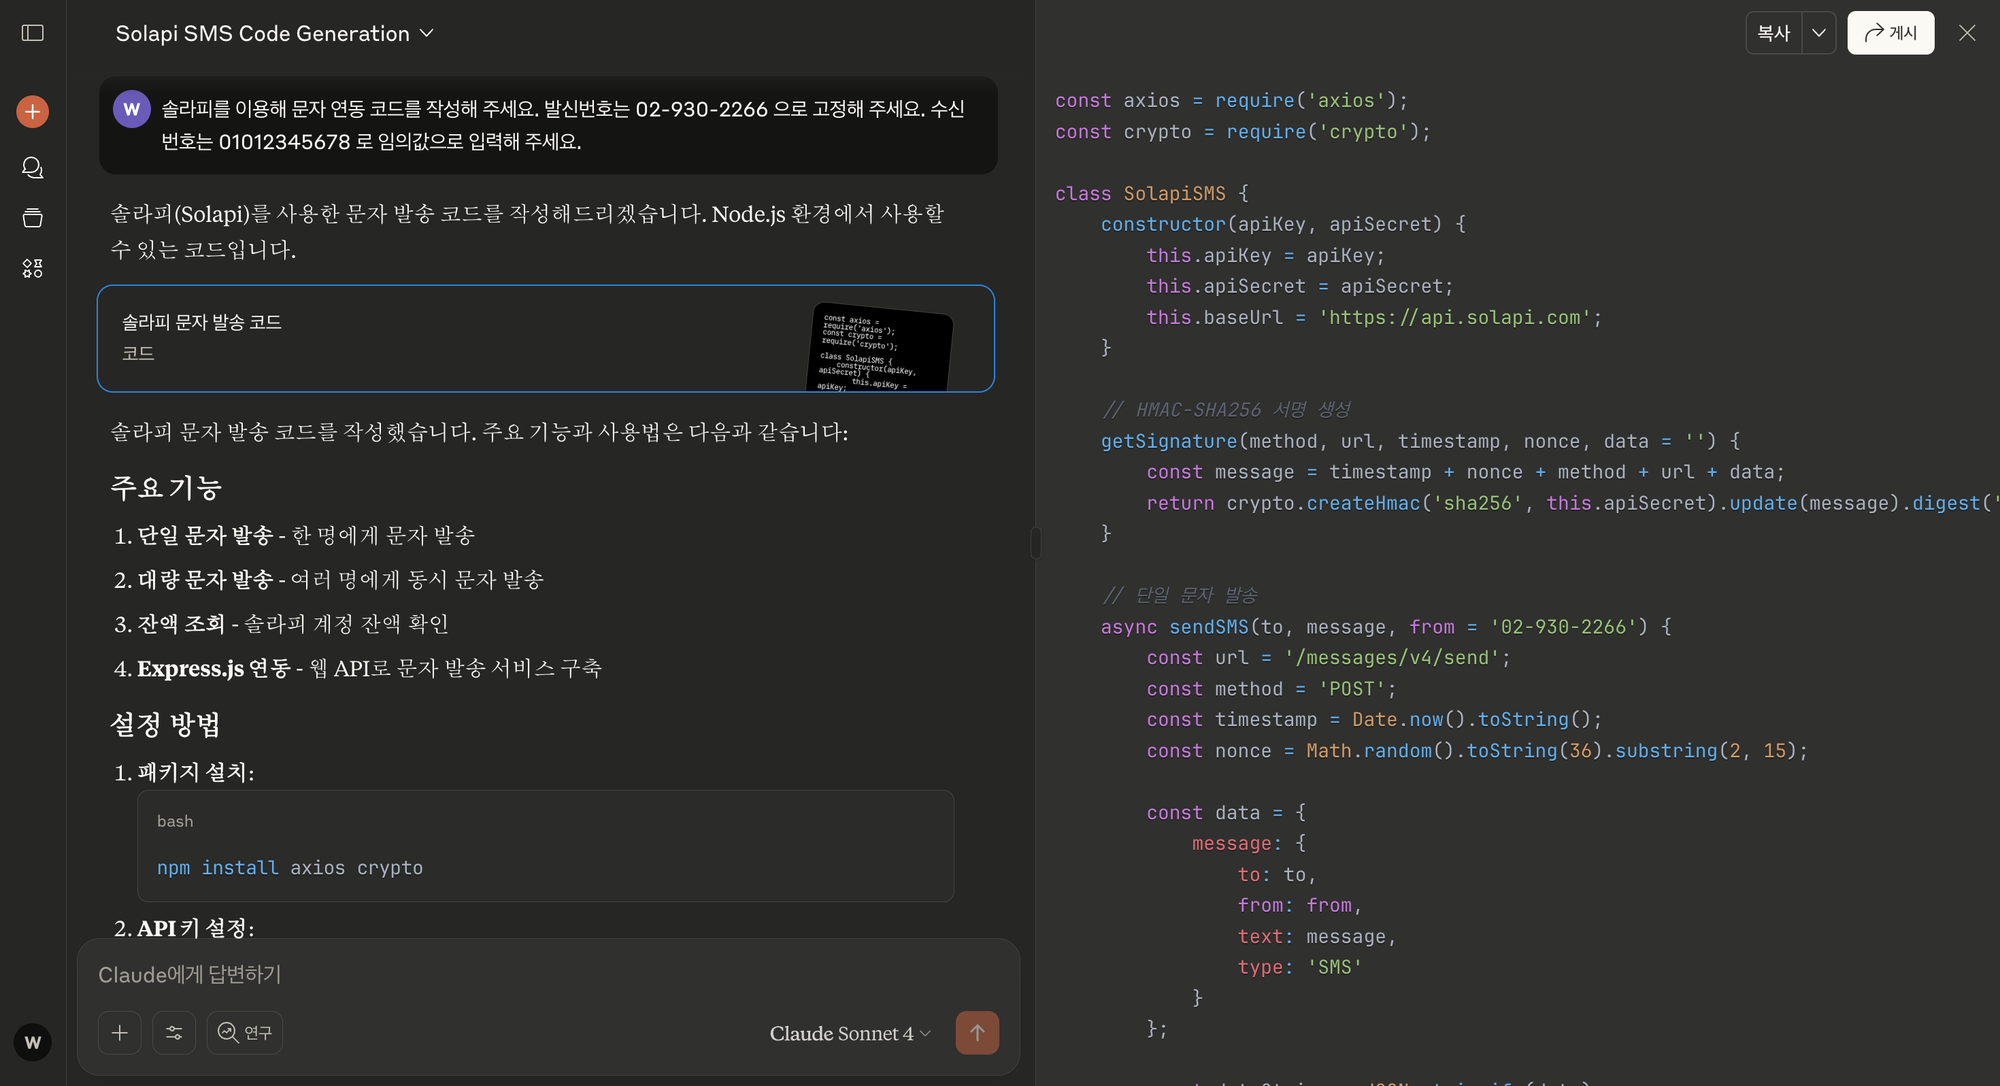The height and width of the screenshot is (1086, 2000).
Task: Click the 게시 publish button
Action: click(1891, 33)
